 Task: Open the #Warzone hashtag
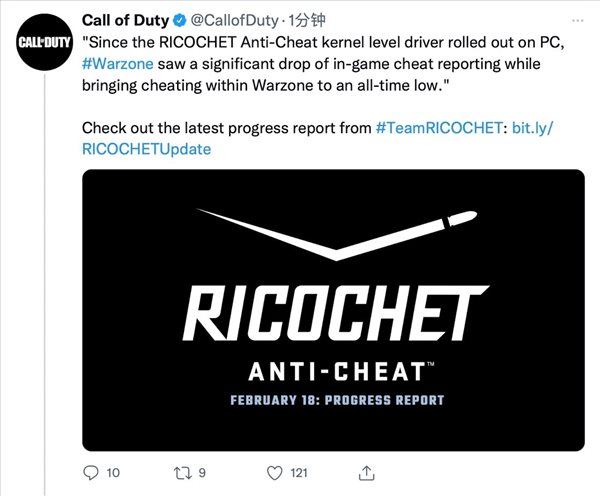(117, 64)
